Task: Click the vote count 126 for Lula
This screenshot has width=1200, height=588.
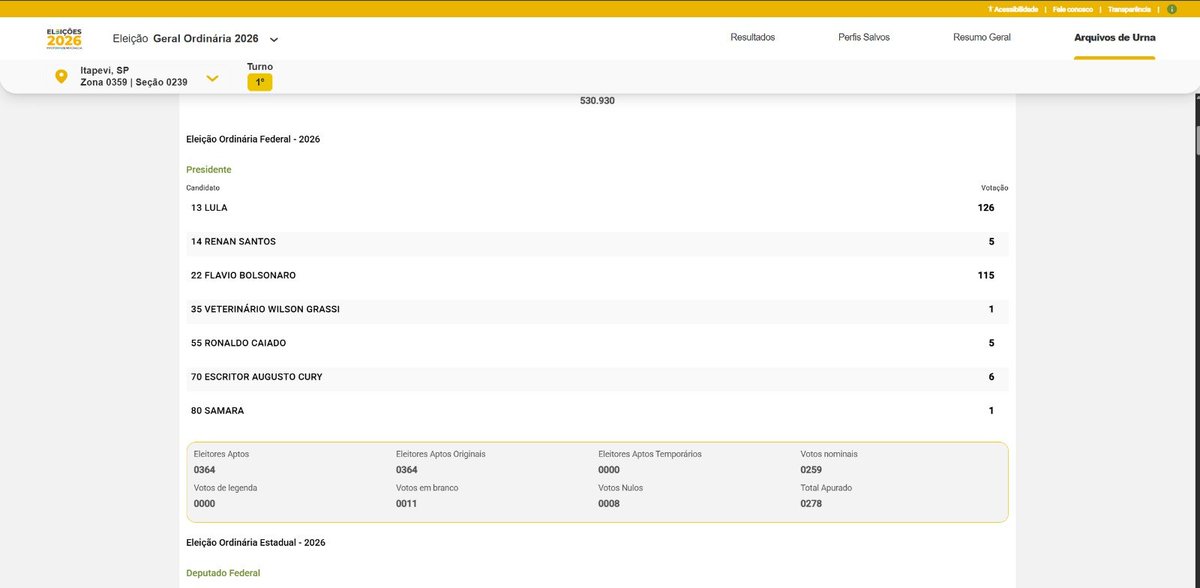Action: pos(986,208)
